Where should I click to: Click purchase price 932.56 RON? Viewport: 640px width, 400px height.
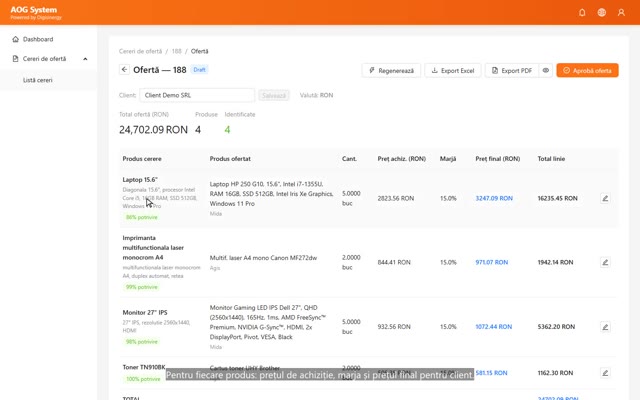tap(394, 327)
